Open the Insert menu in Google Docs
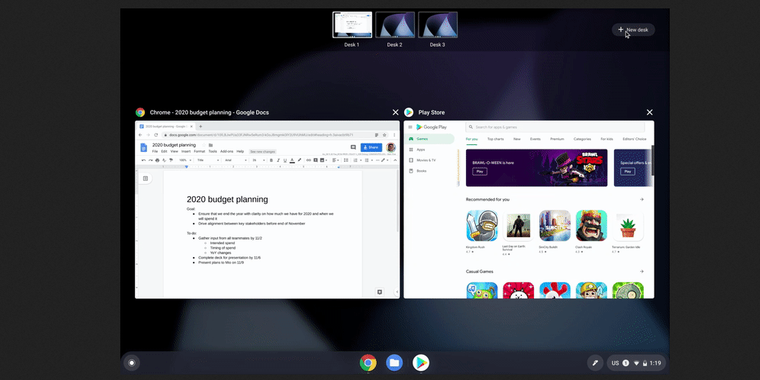This screenshot has width=760, height=380. tap(186, 152)
